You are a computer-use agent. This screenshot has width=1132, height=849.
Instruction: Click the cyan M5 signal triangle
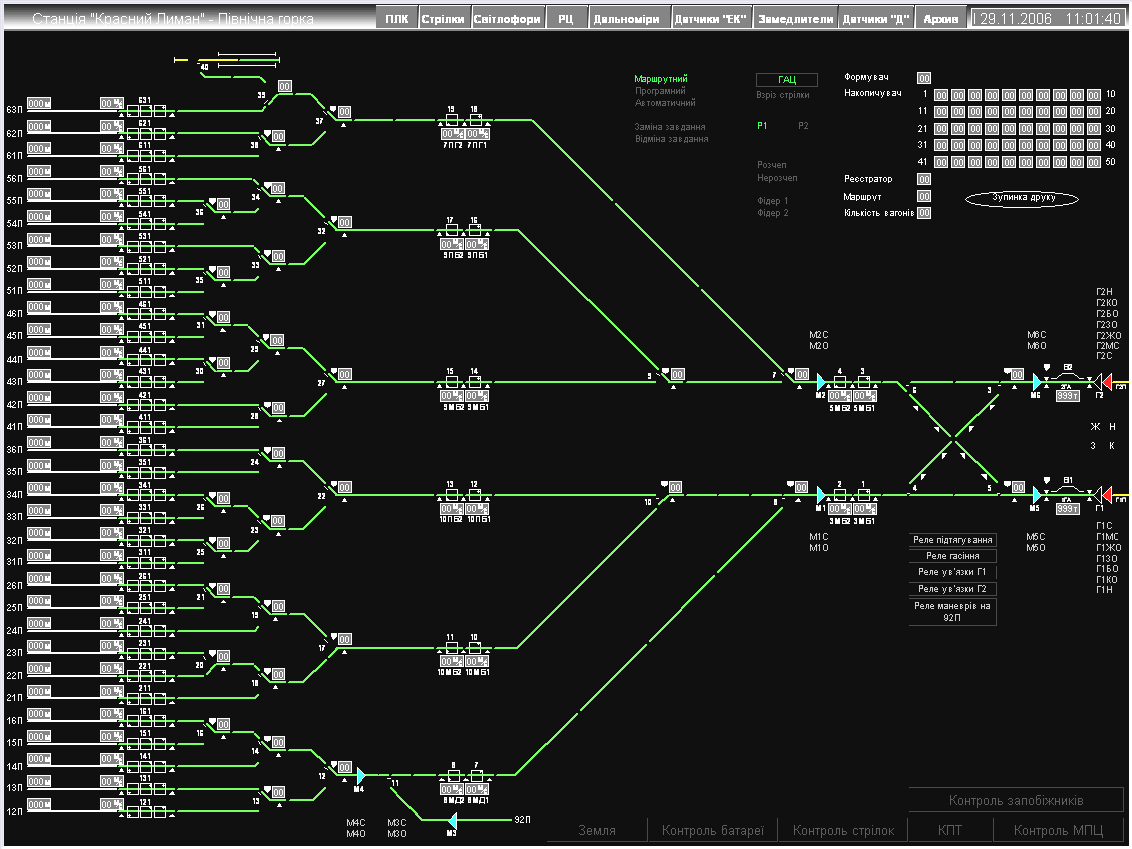pyautogui.click(x=1037, y=495)
